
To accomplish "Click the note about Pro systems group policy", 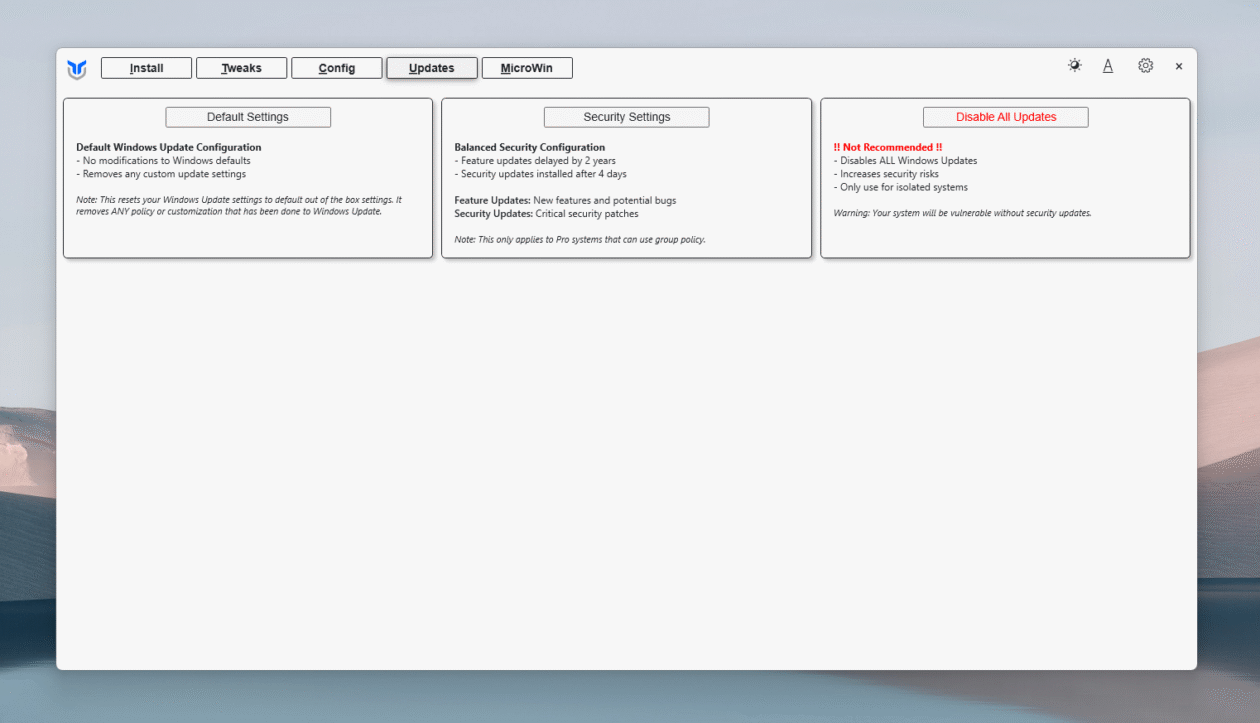I will [580, 240].
